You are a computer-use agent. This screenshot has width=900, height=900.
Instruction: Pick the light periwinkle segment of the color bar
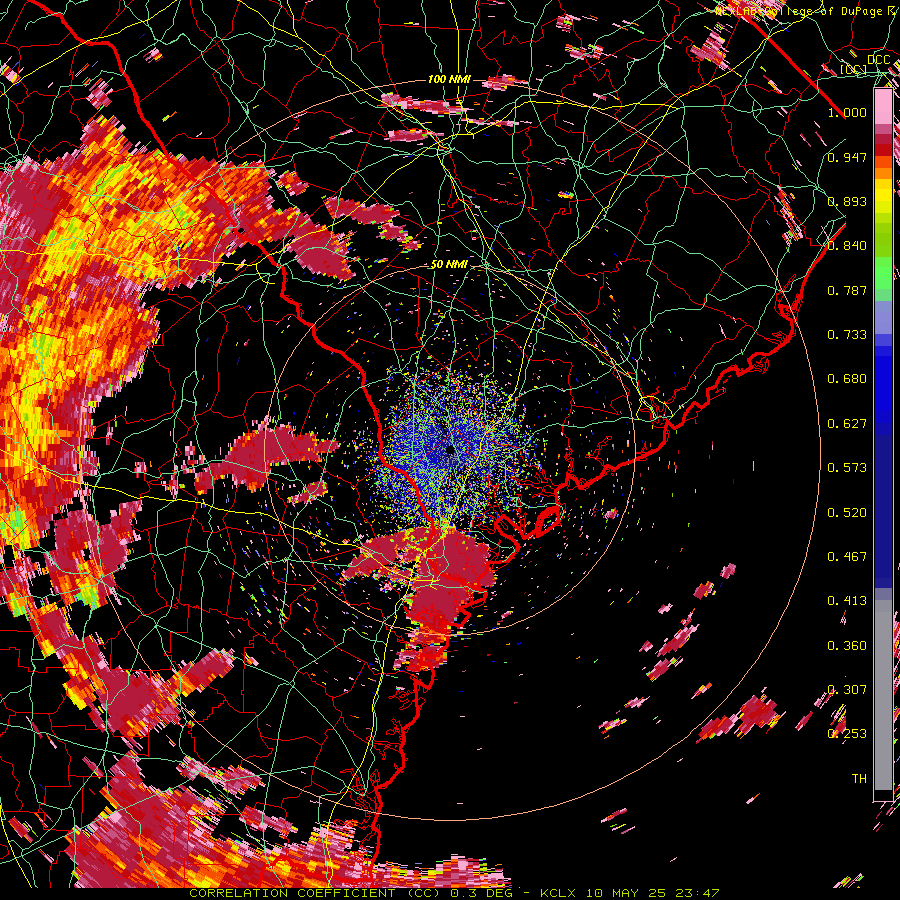click(883, 317)
